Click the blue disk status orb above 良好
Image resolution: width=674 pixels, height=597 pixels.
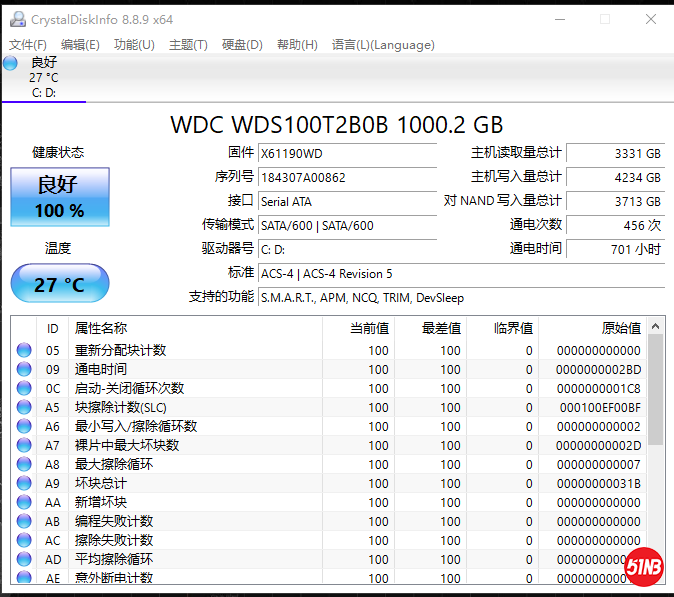[10, 63]
